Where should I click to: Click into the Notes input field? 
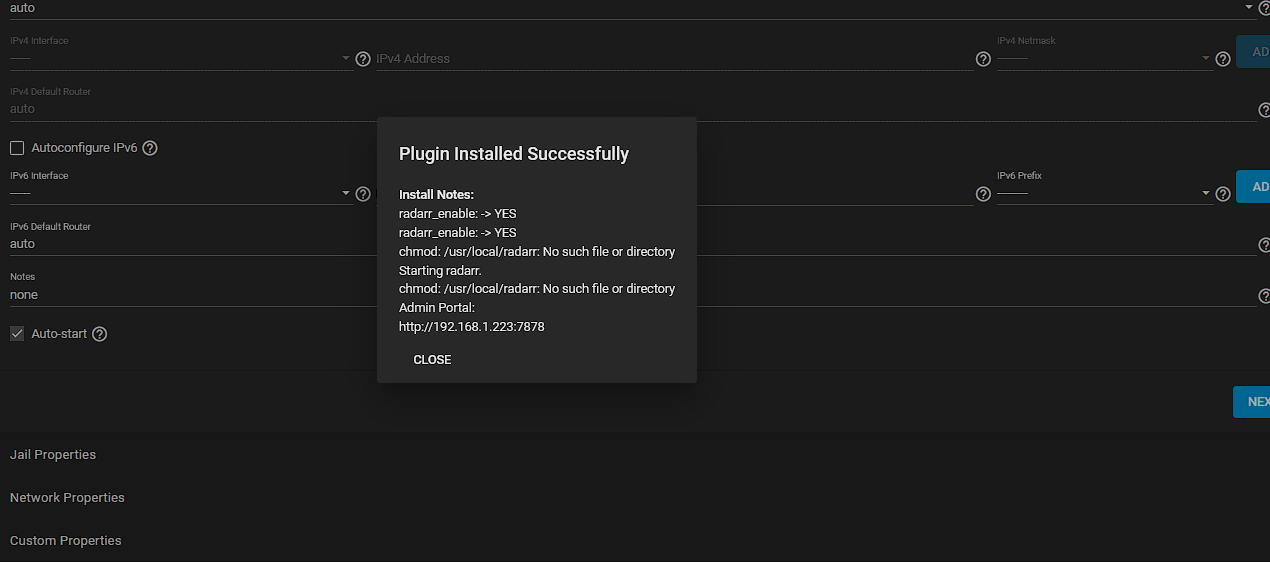point(190,295)
